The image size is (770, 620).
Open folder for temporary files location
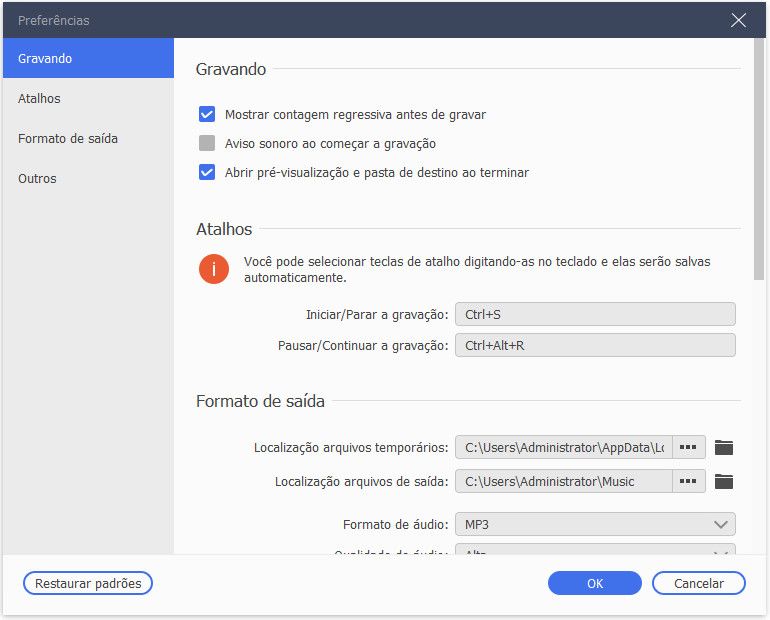tap(723, 447)
